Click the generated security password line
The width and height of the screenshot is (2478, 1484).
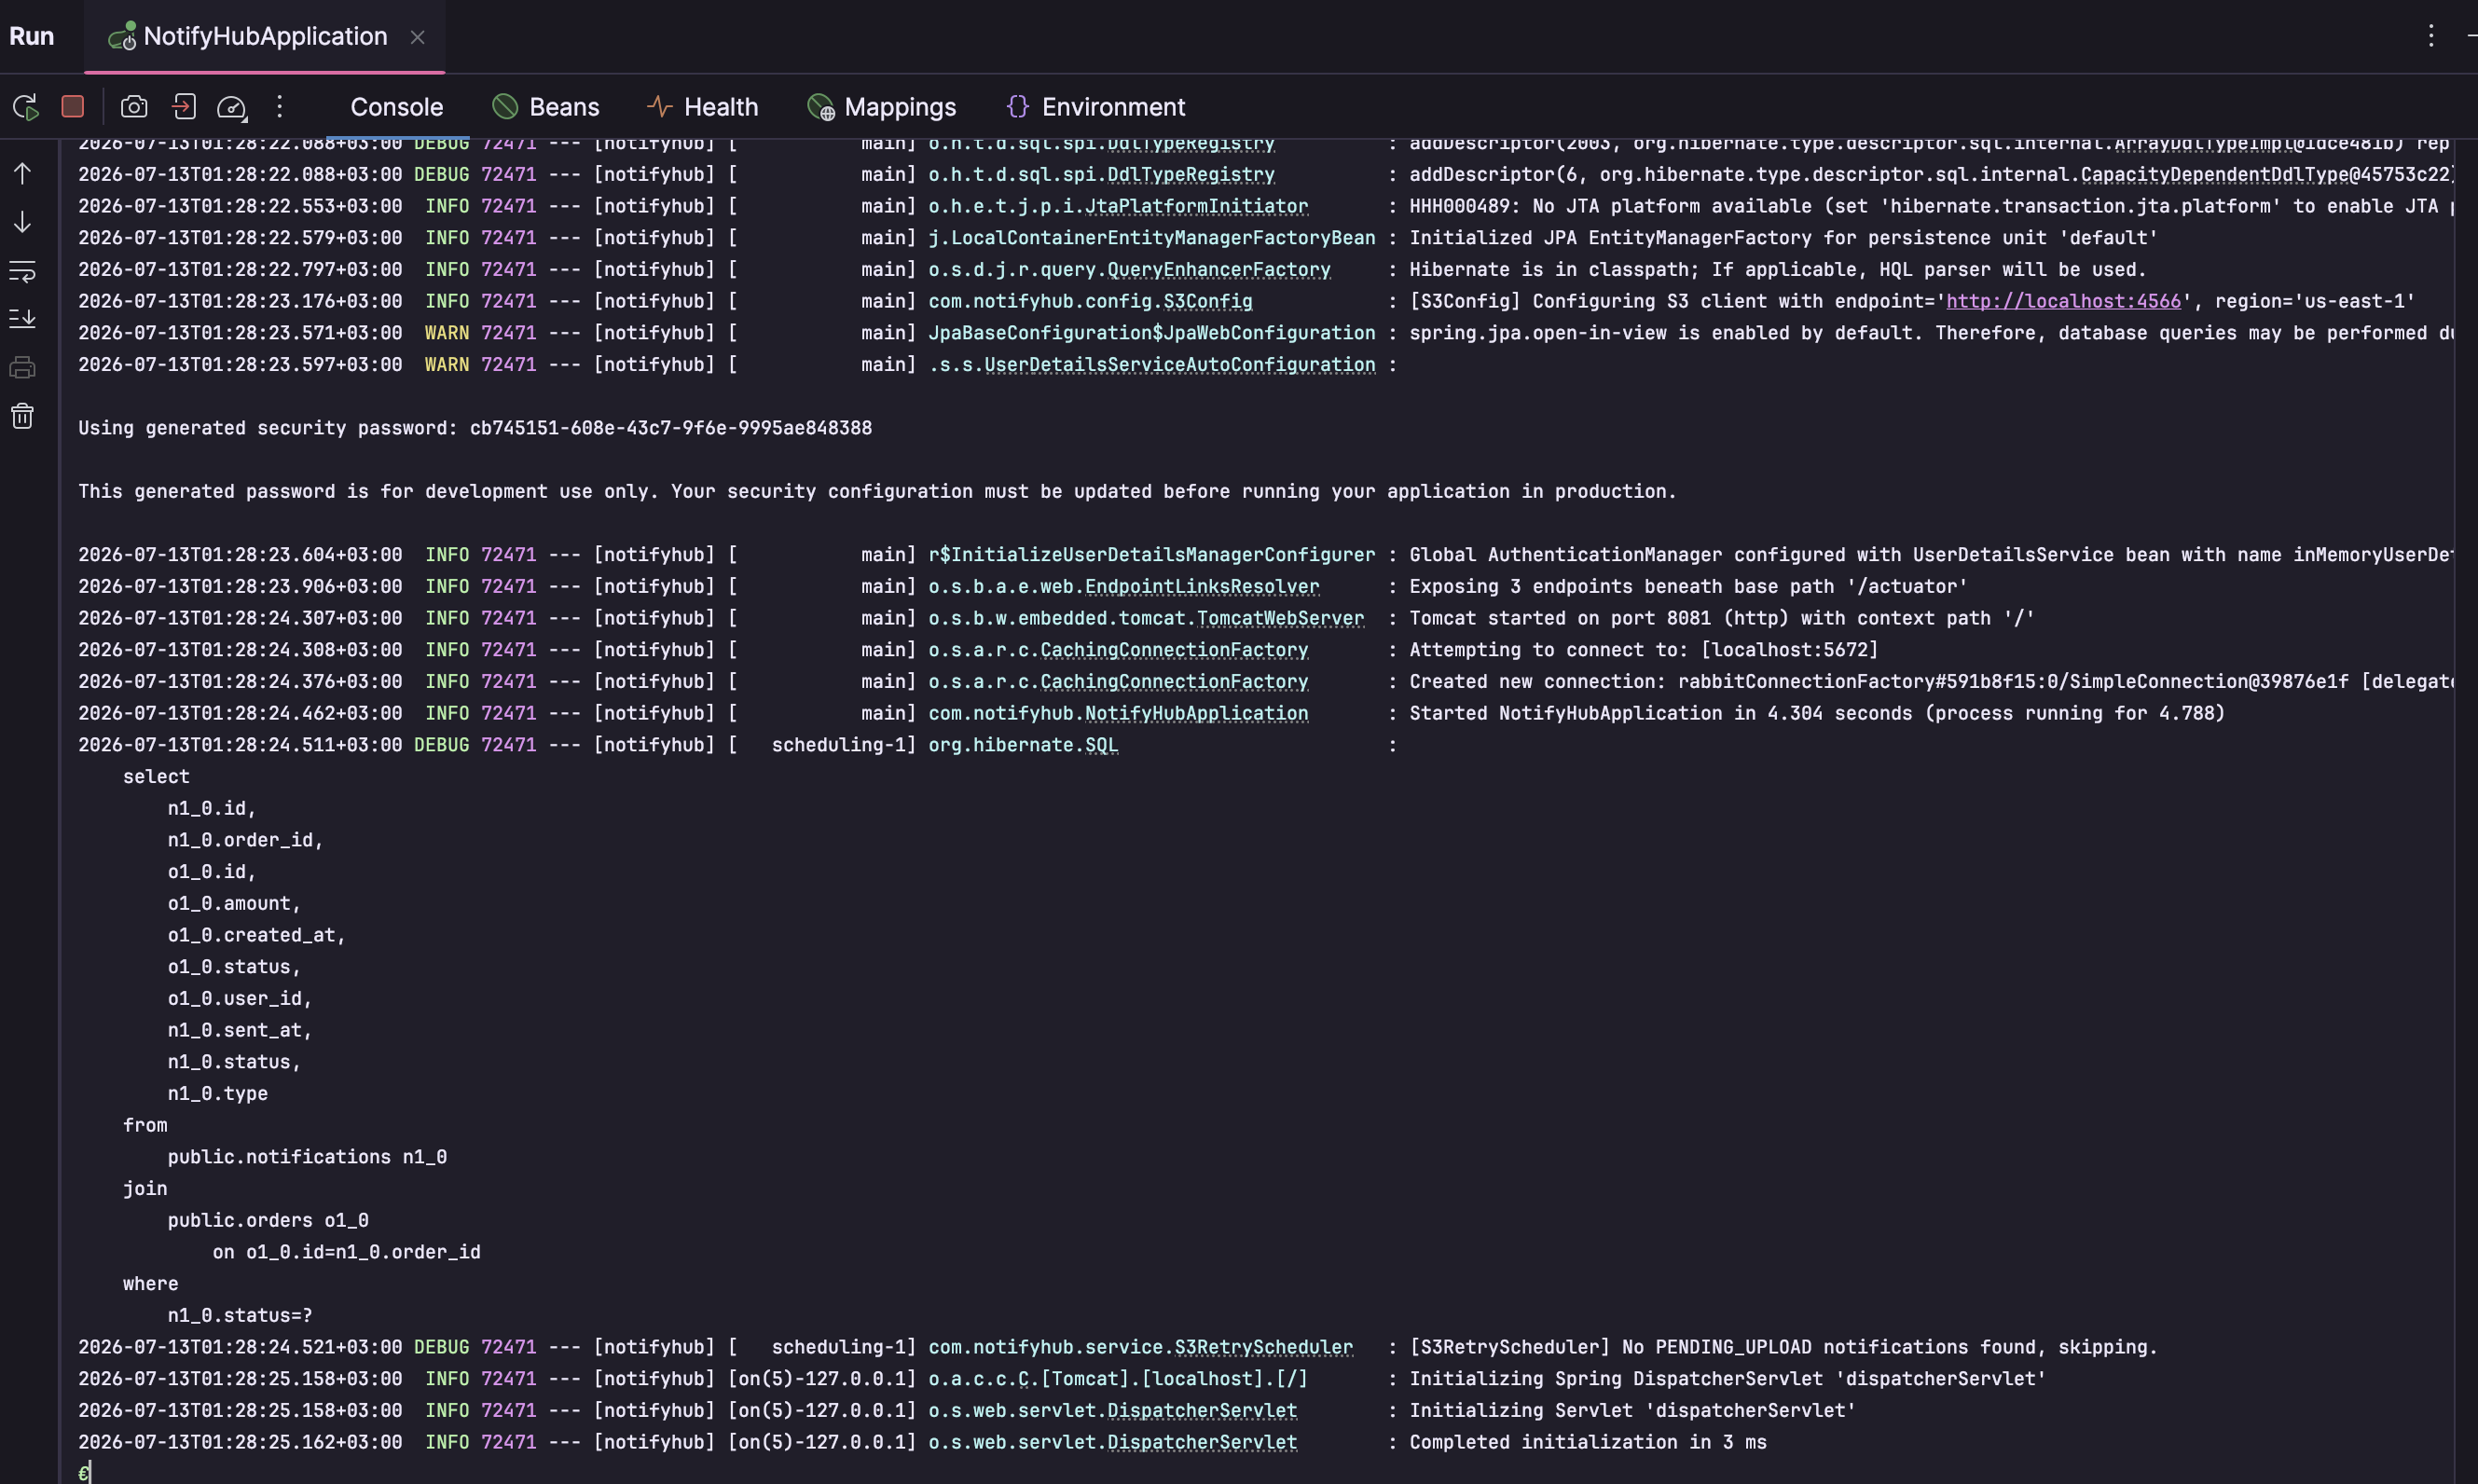click(x=475, y=429)
